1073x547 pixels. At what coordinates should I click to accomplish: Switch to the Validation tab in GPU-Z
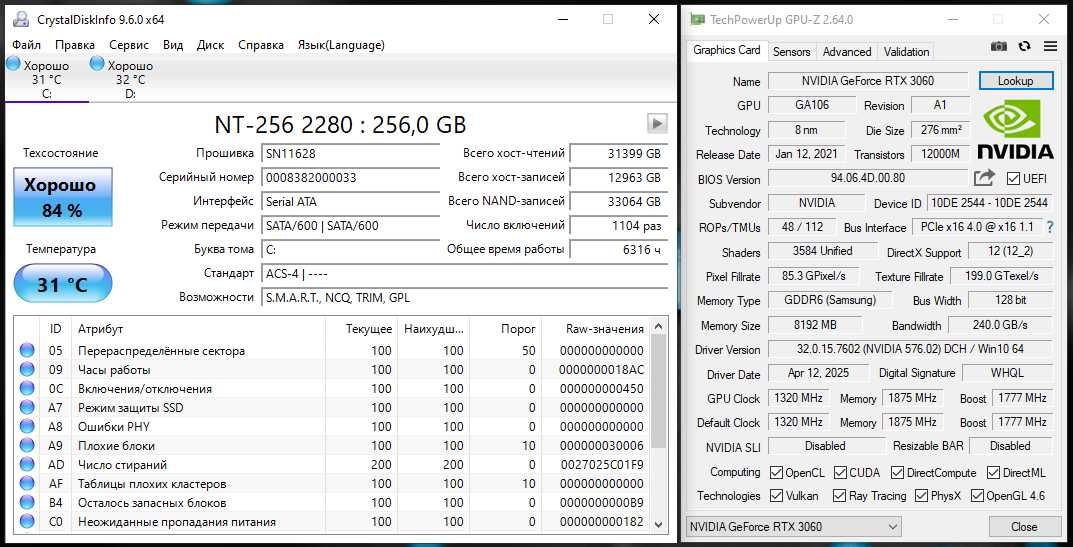(x=906, y=51)
